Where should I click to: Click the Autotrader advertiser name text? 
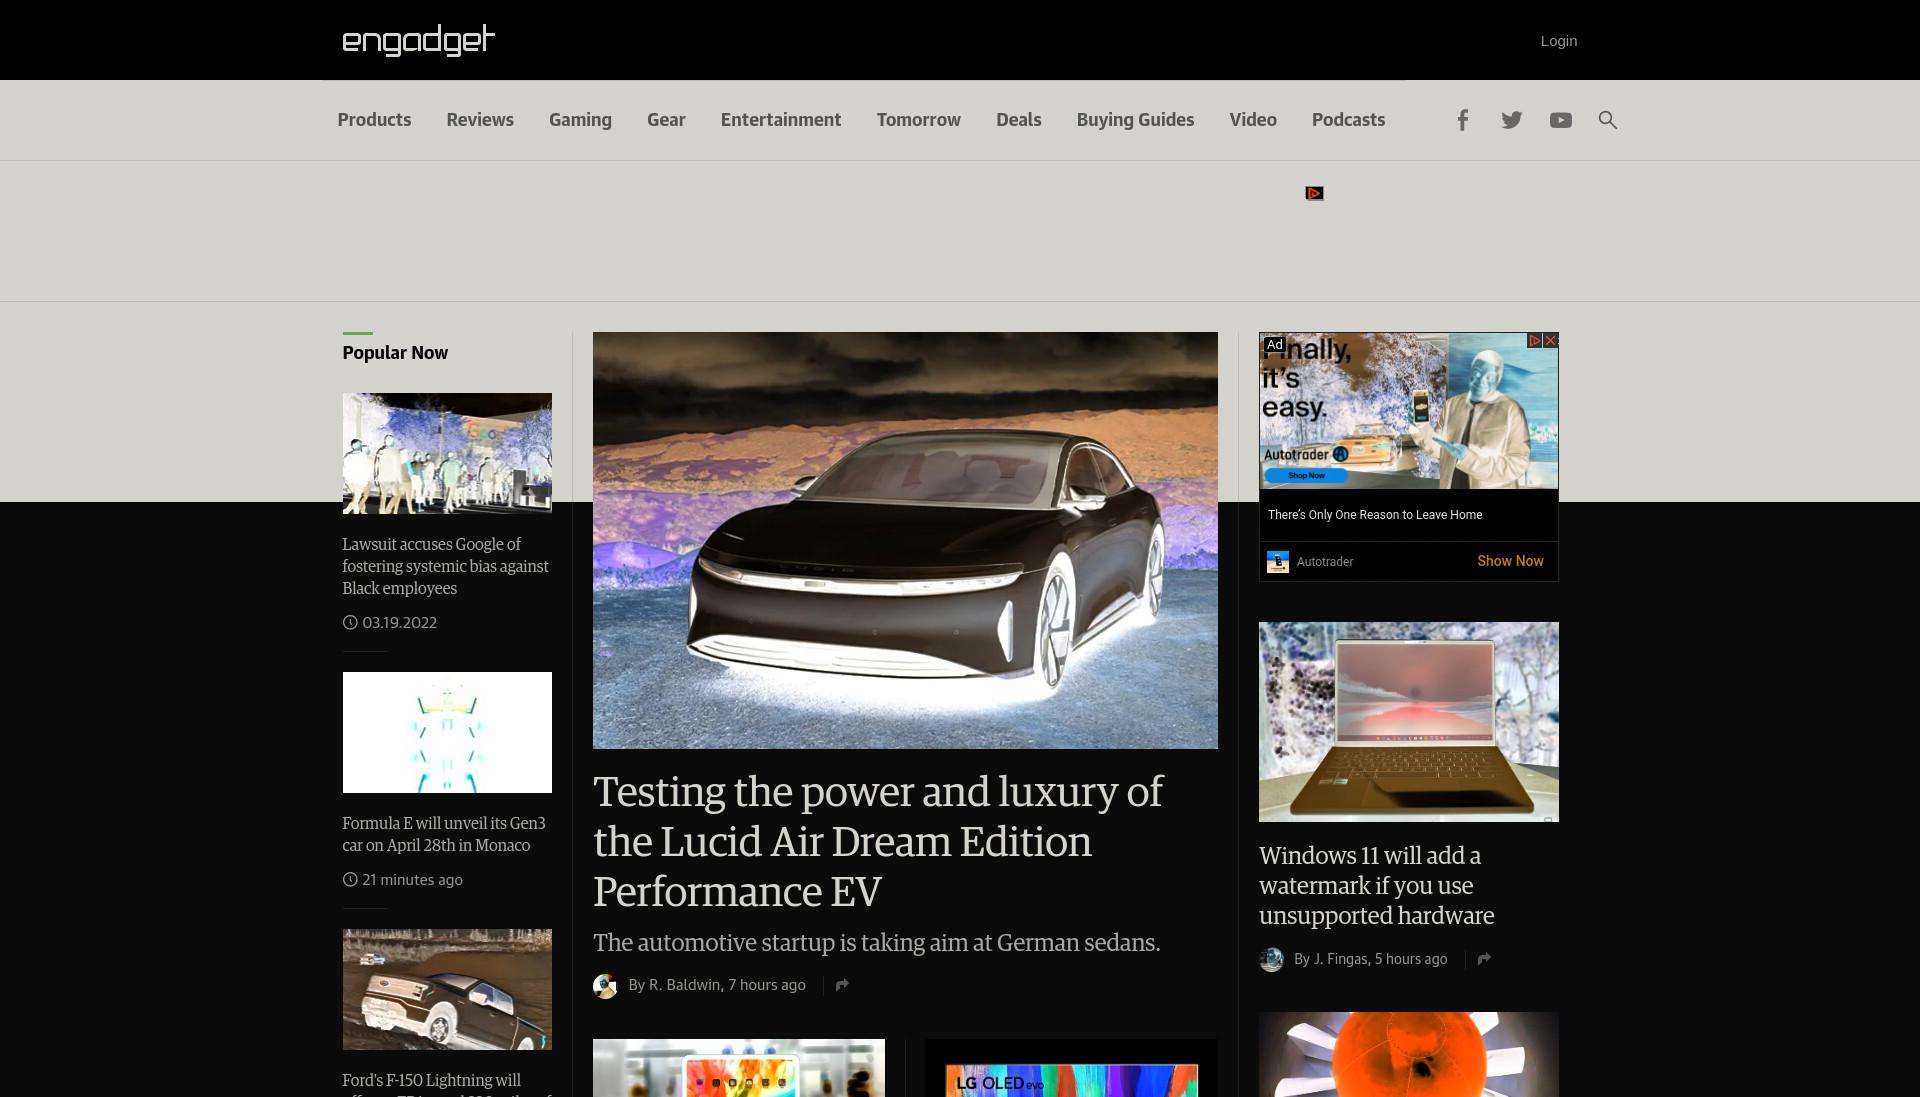pos(1325,562)
